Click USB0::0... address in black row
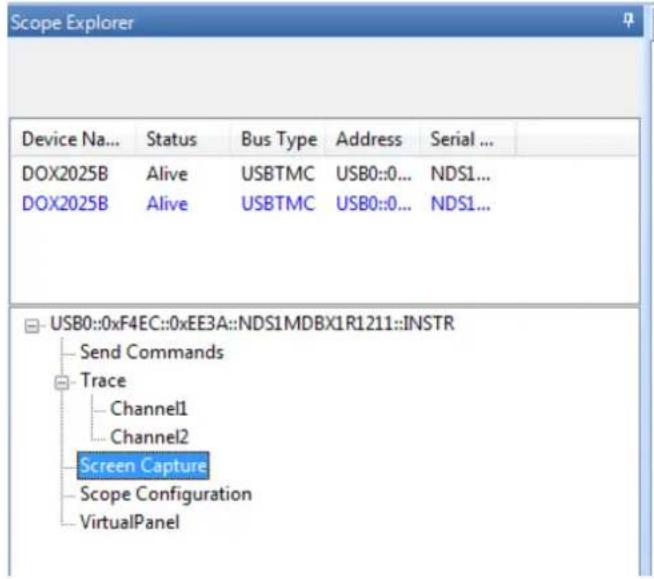Viewport: 654px width, 579px height. [x=374, y=174]
